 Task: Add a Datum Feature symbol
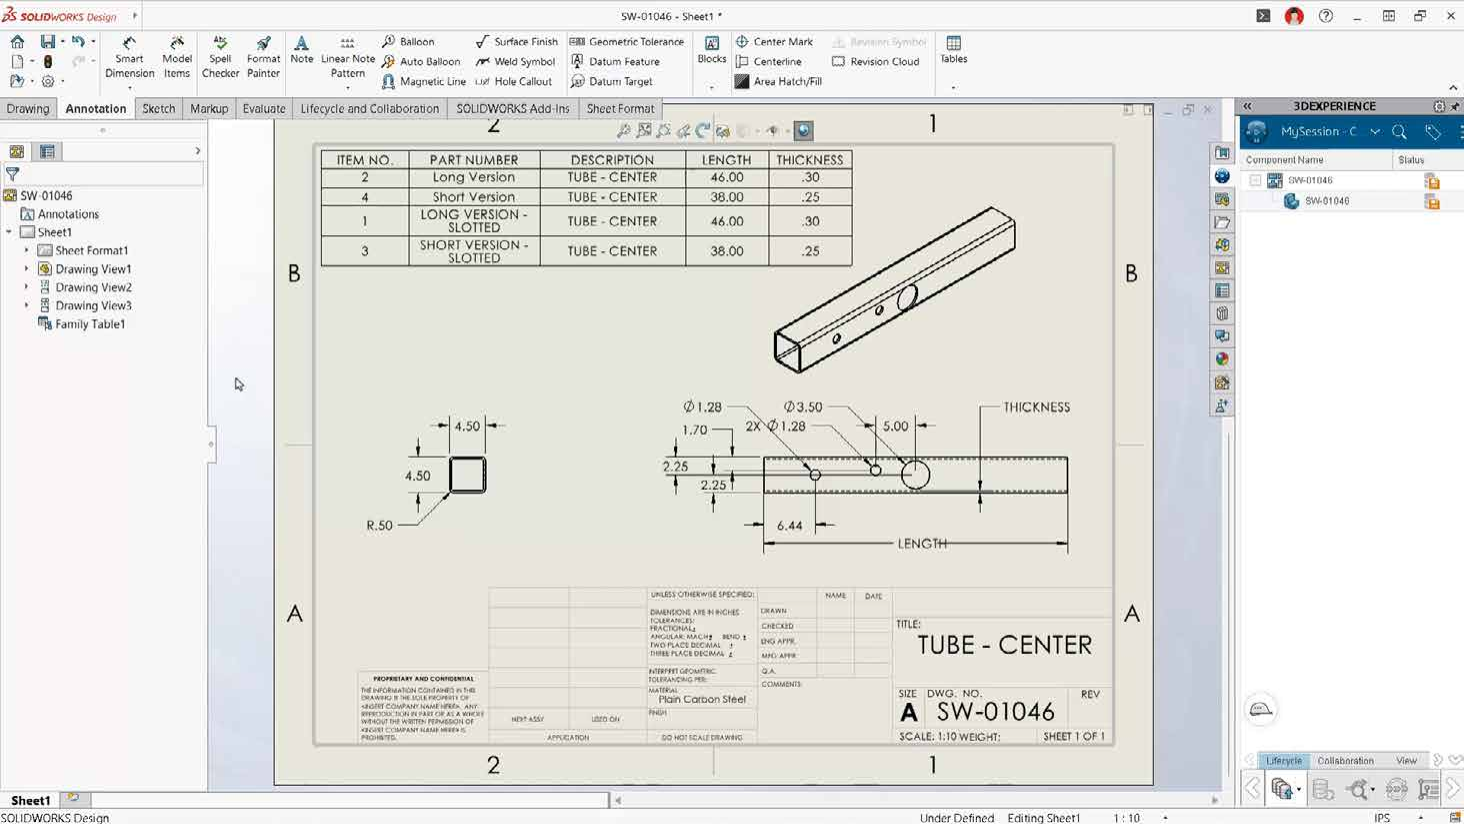point(615,62)
